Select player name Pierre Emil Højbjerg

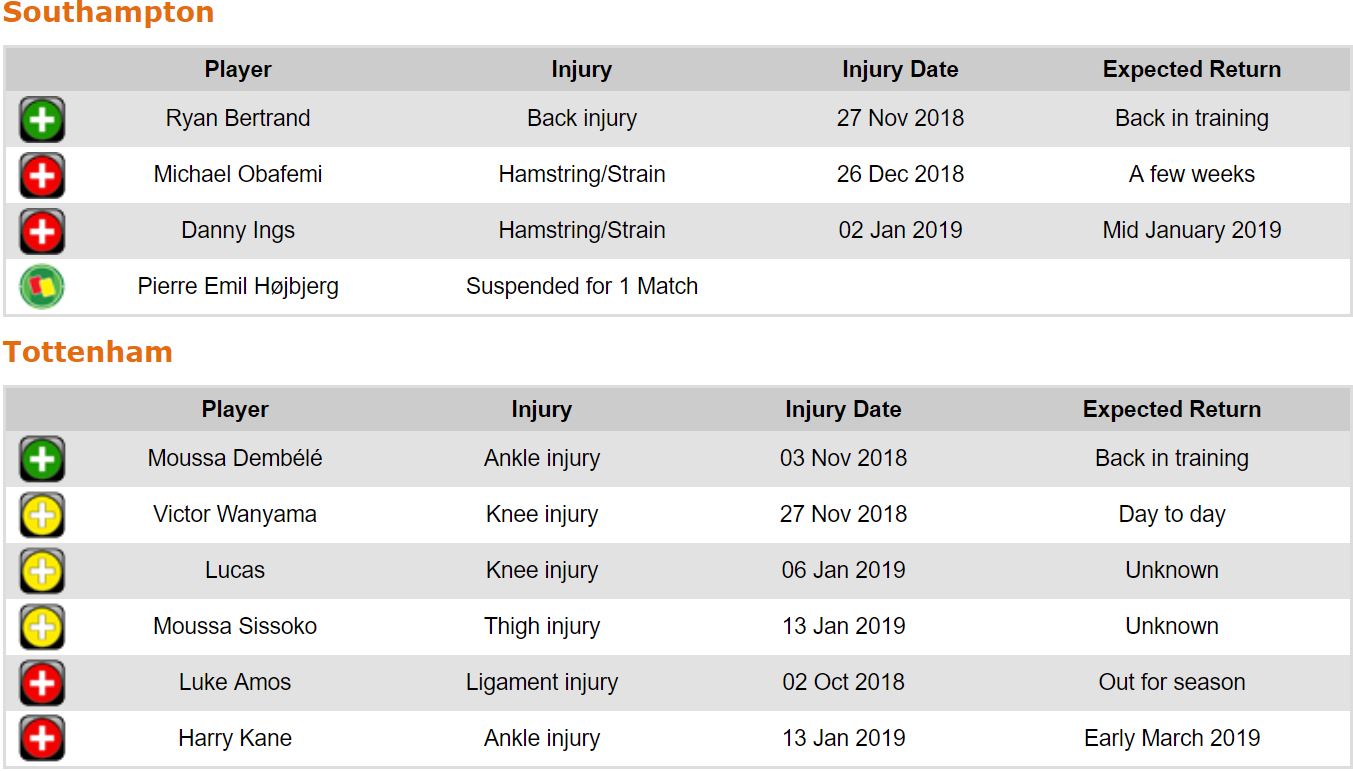click(238, 287)
